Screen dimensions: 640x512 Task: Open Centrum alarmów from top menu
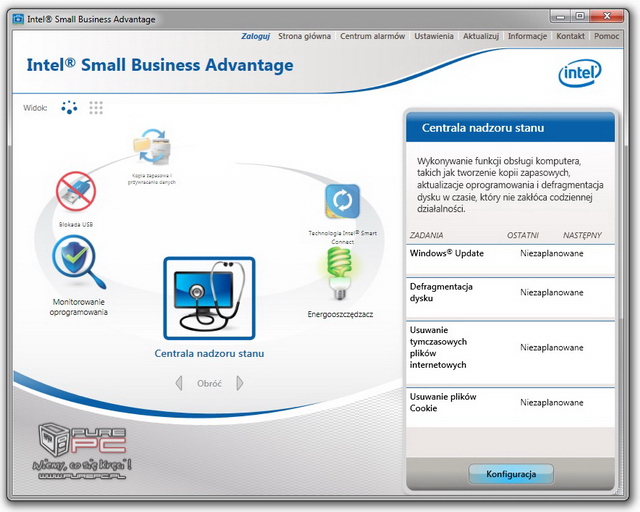[372, 36]
